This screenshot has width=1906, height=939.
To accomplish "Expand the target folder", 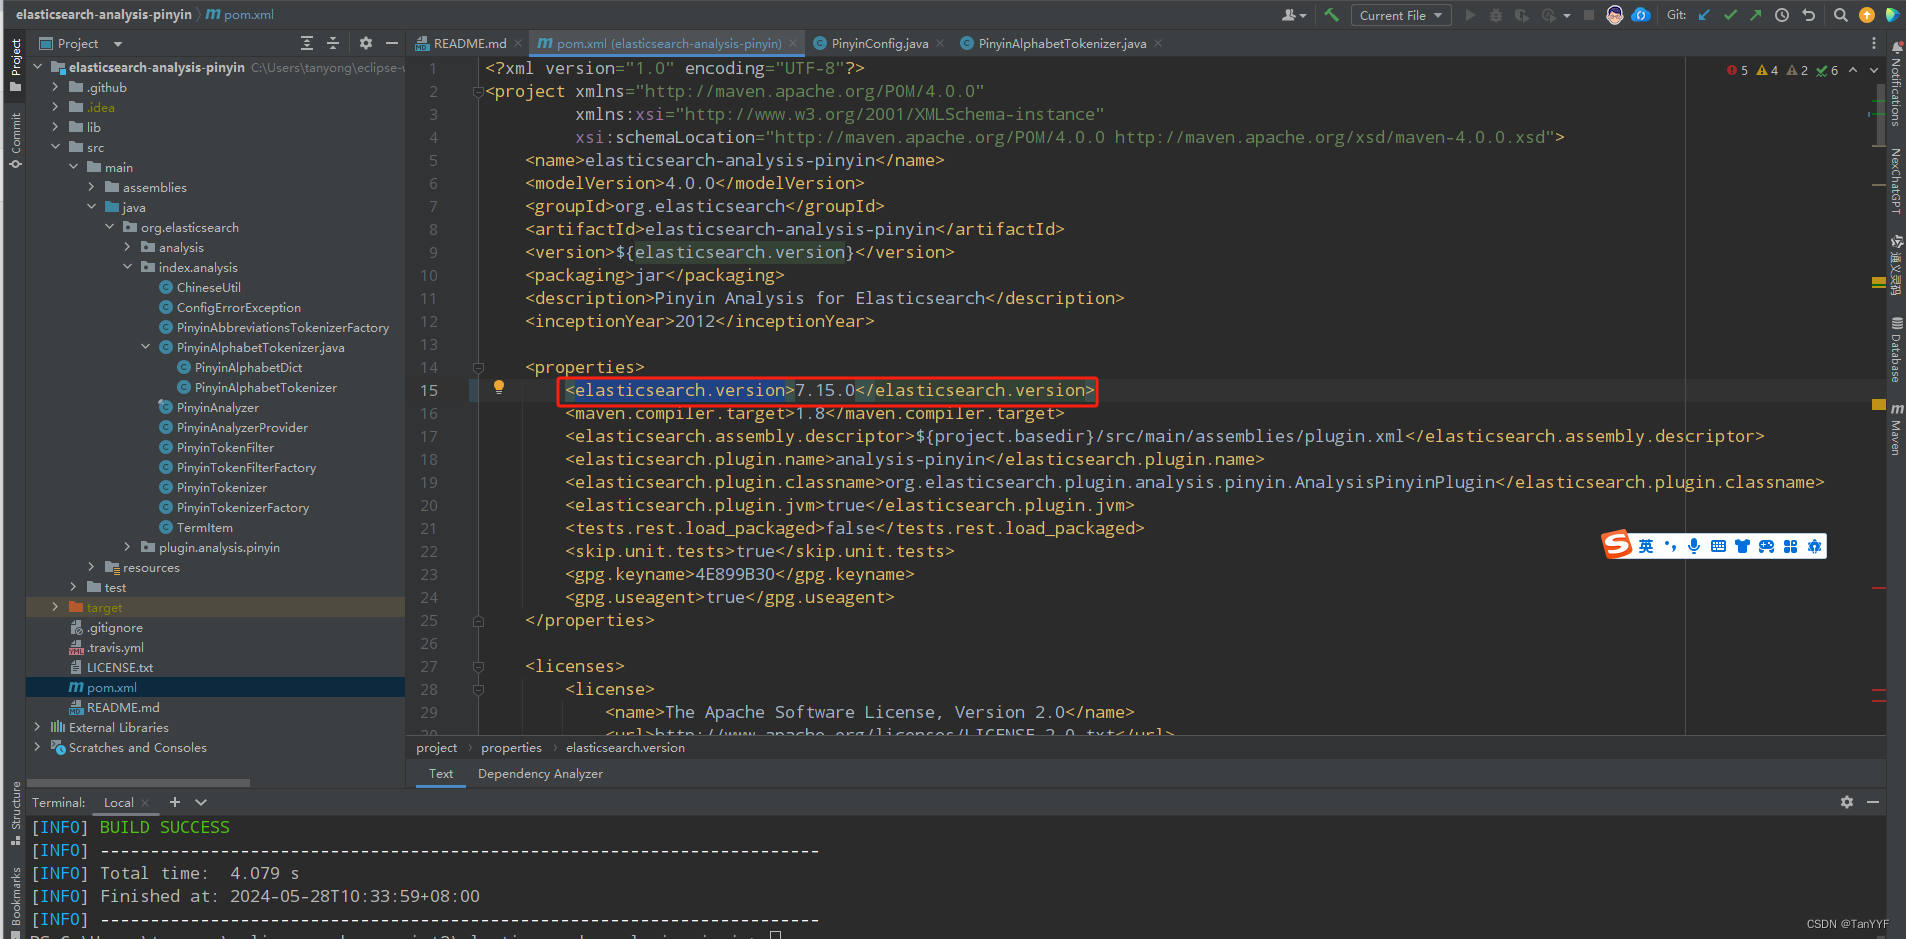I will click(55, 607).
